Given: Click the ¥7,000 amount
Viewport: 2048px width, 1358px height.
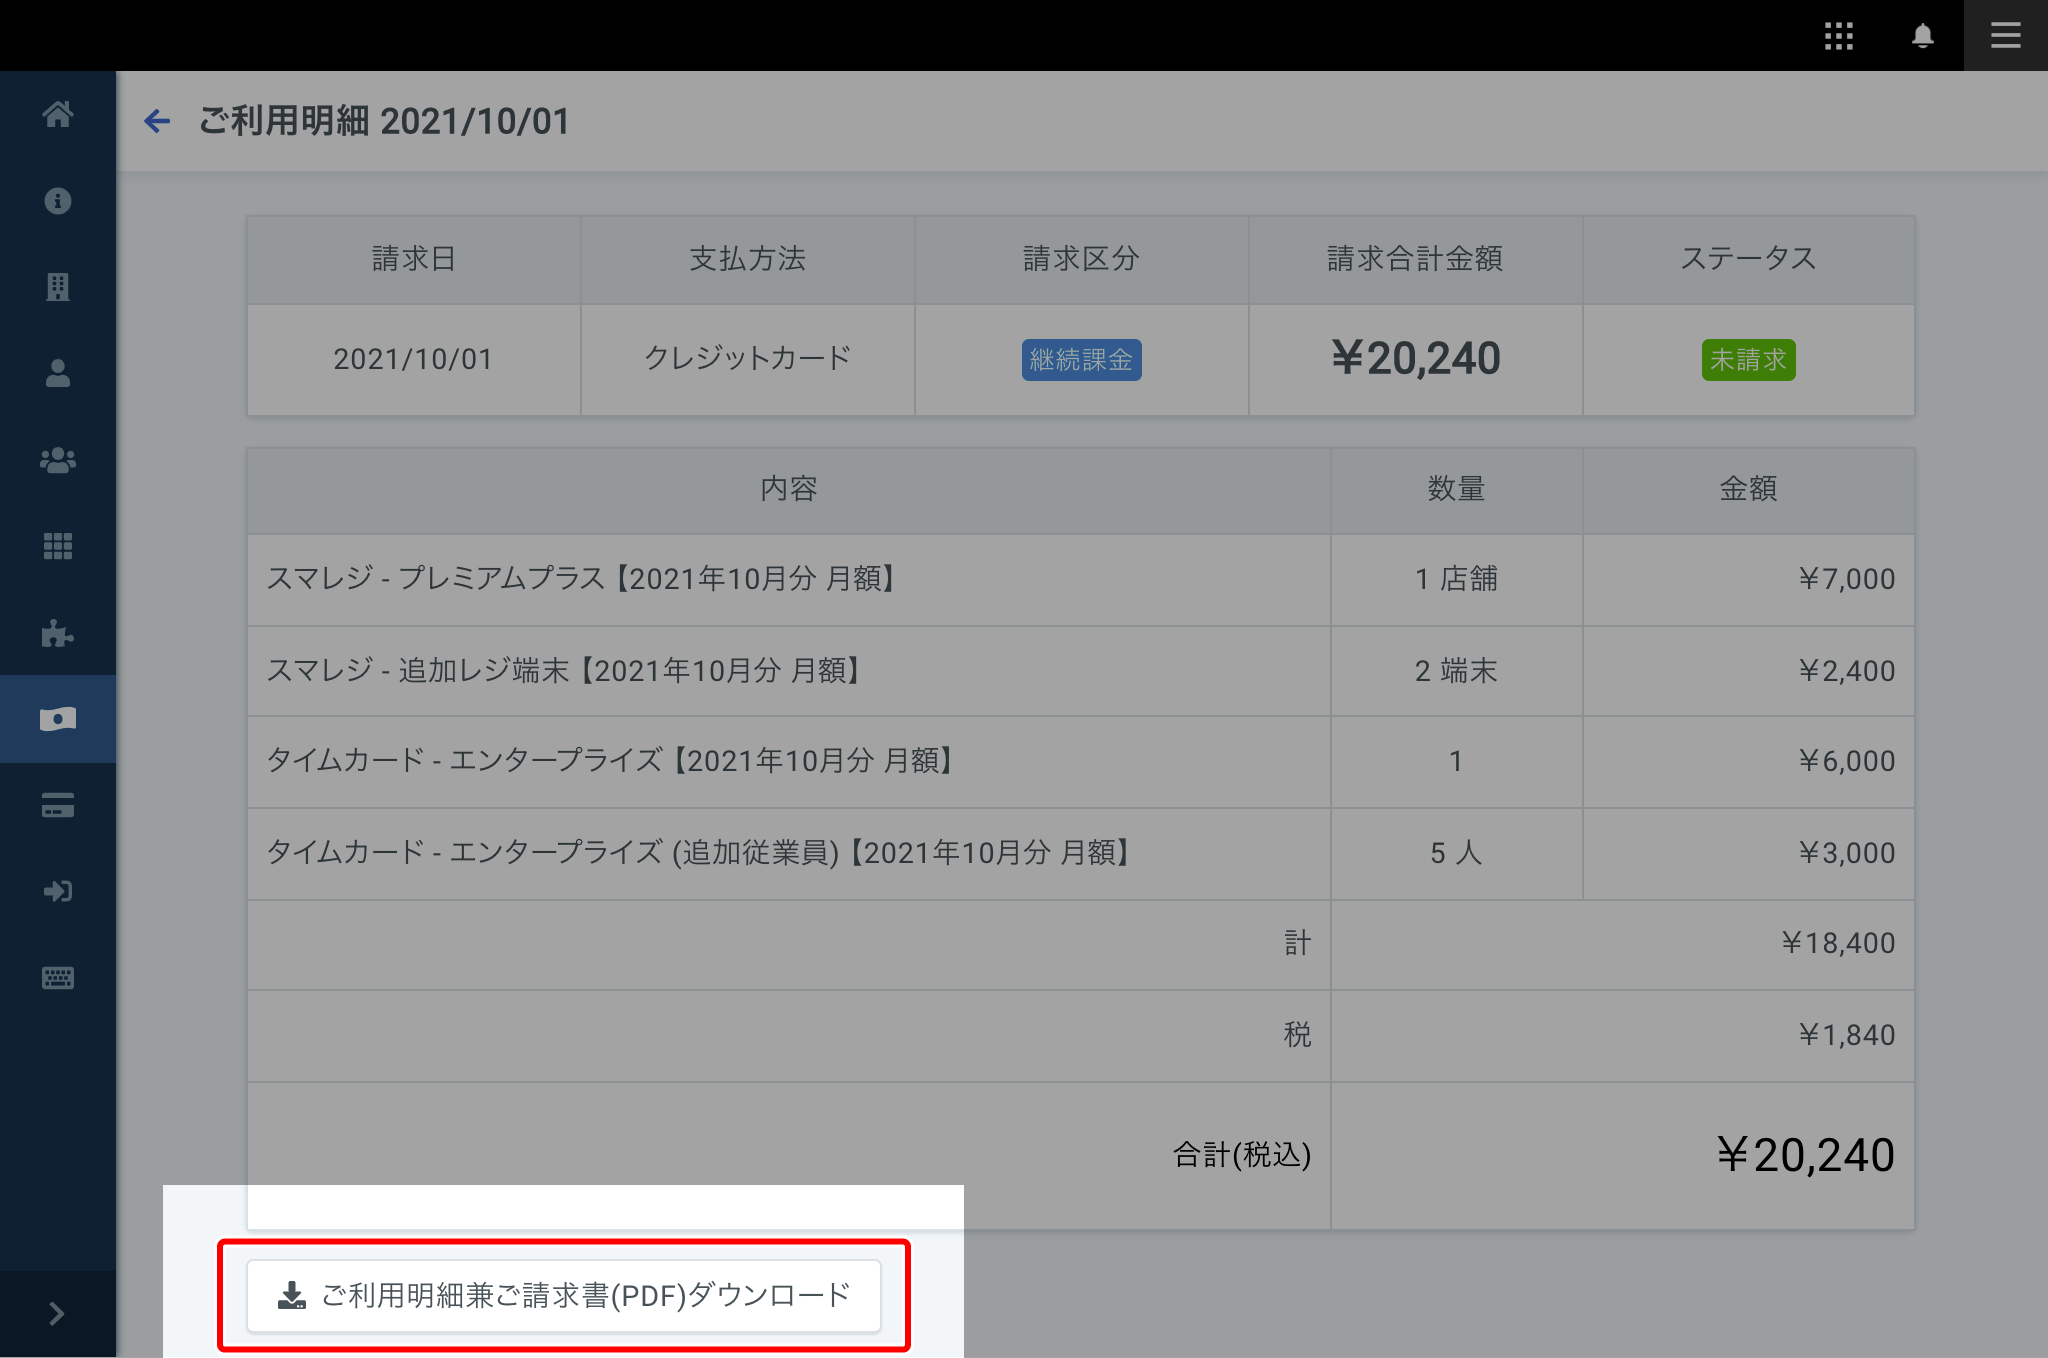Looking at the screenshot, I should tap(1846, 579).
